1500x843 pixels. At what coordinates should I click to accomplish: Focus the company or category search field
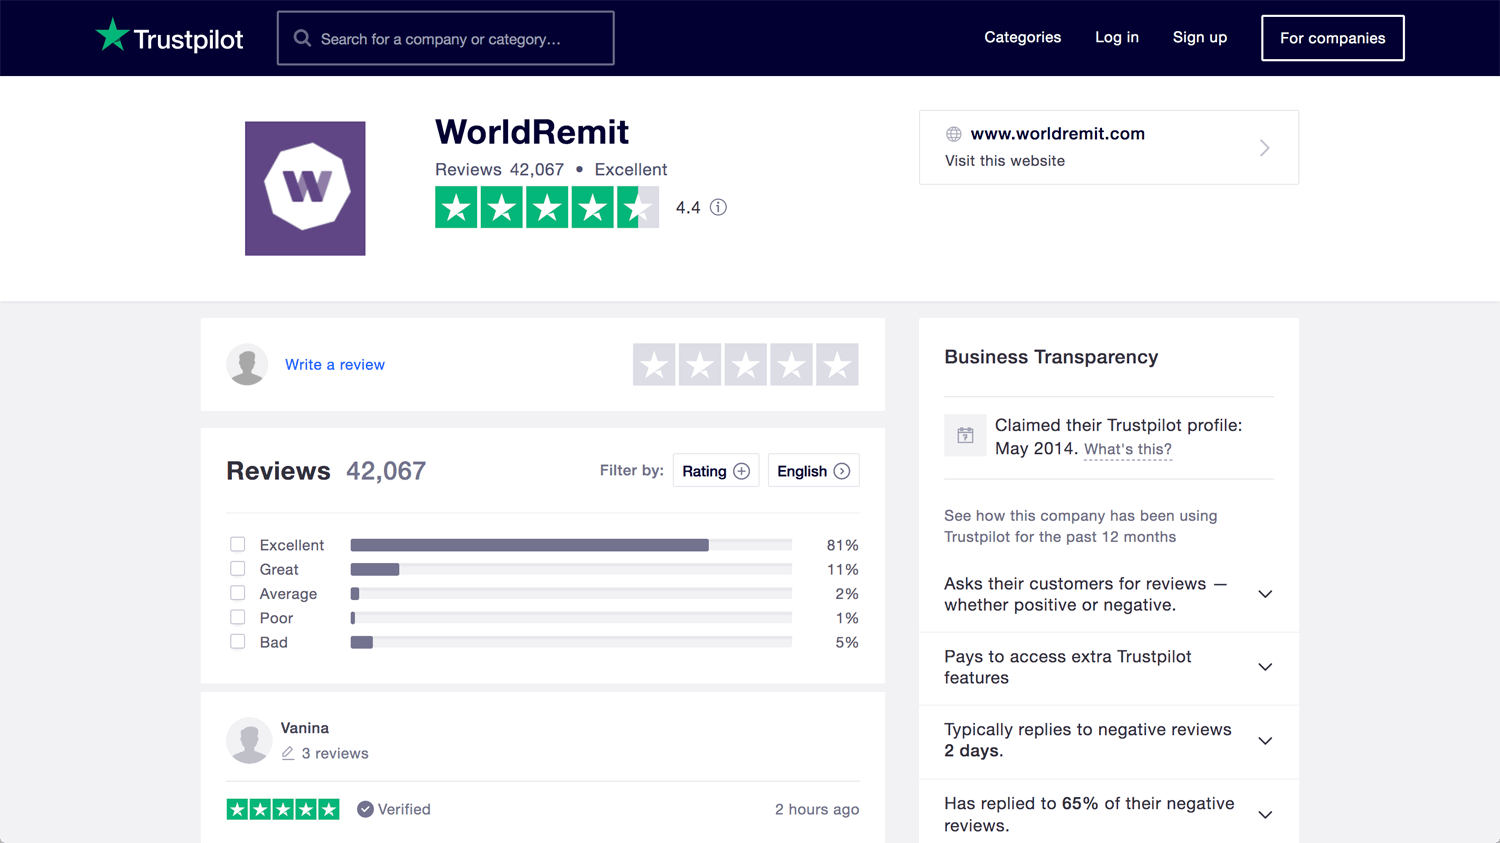[x=445, y=38]
